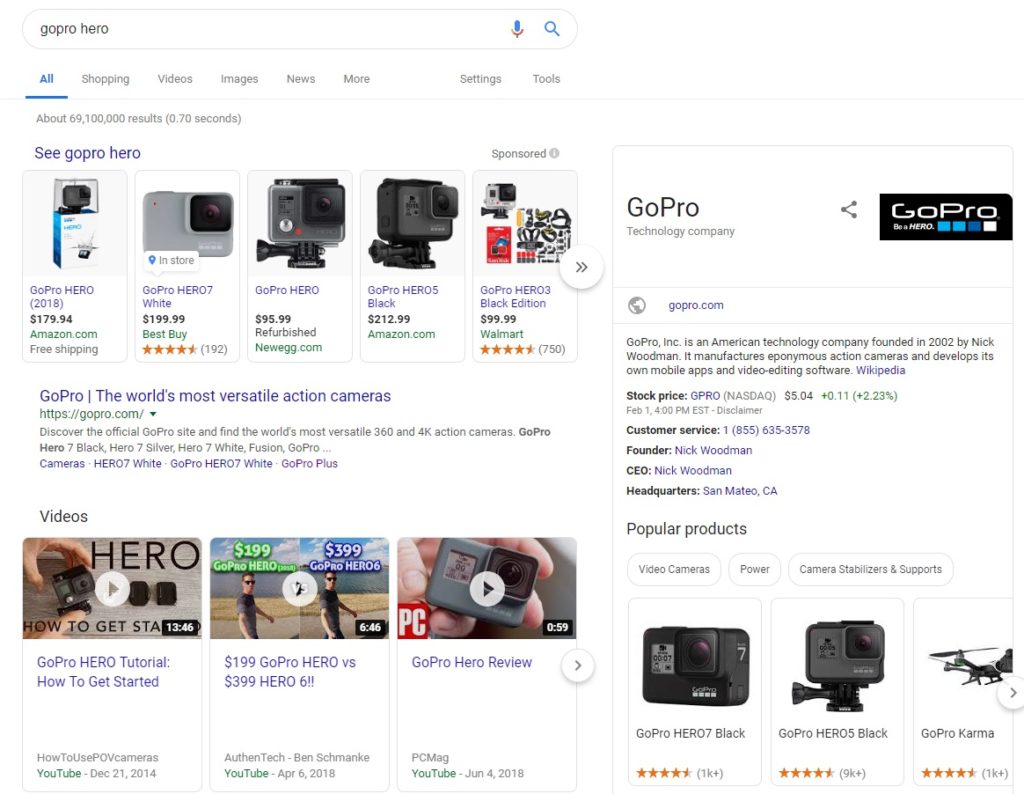Expand the Popular products carousel with the chevron
Image resolution: width=1024 pixels, height=794 pixels.
pyautogui.click(x=1013, y=691)
